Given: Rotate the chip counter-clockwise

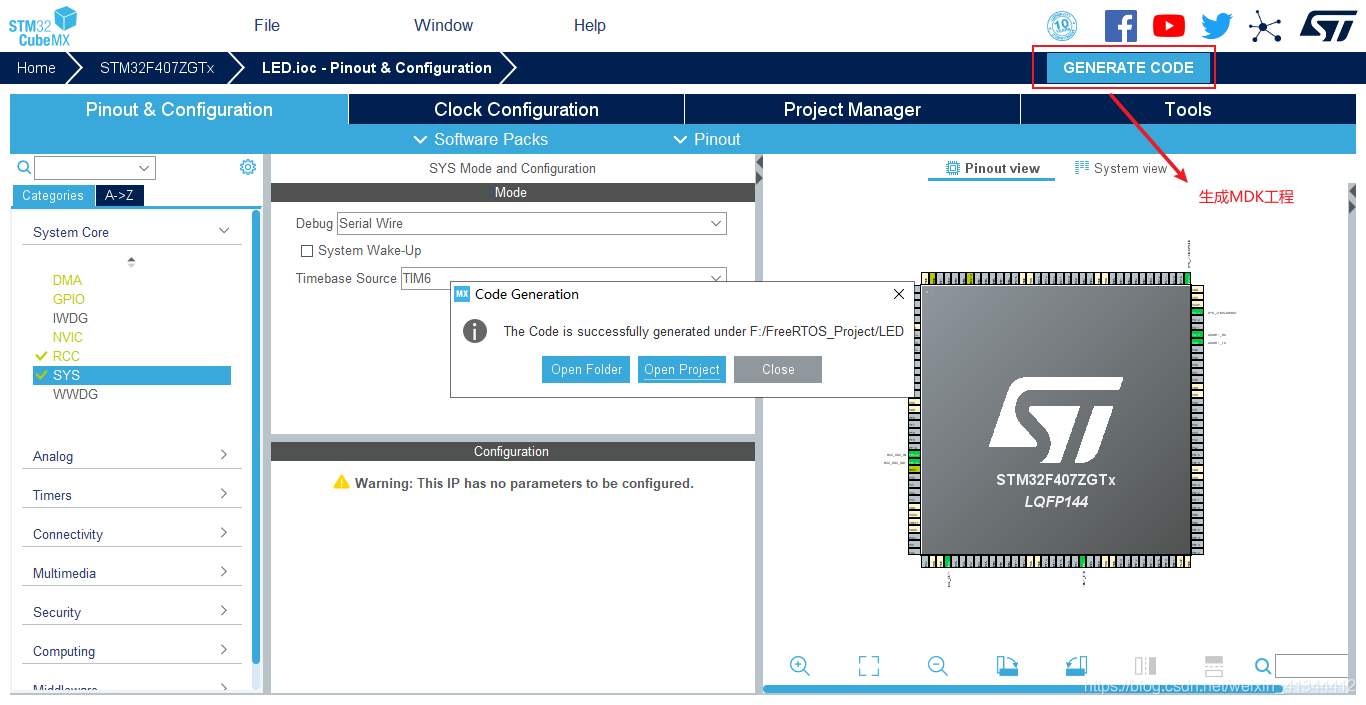Looking at the screenshot, I should [x=1076, y=666].
